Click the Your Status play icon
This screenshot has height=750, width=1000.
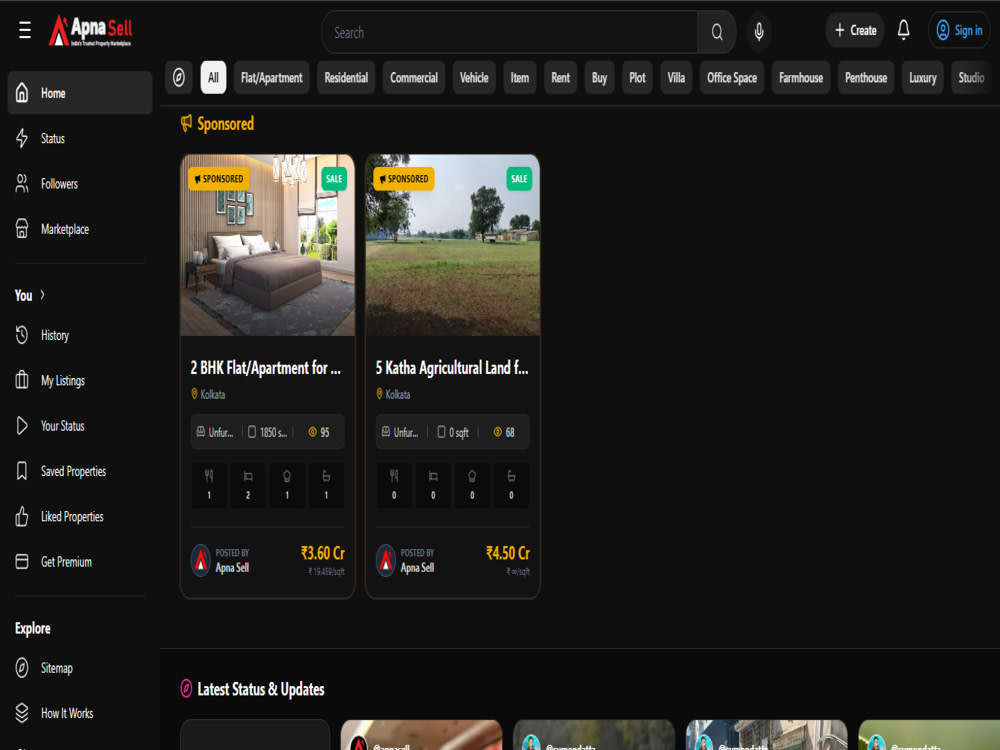[22, 426]
